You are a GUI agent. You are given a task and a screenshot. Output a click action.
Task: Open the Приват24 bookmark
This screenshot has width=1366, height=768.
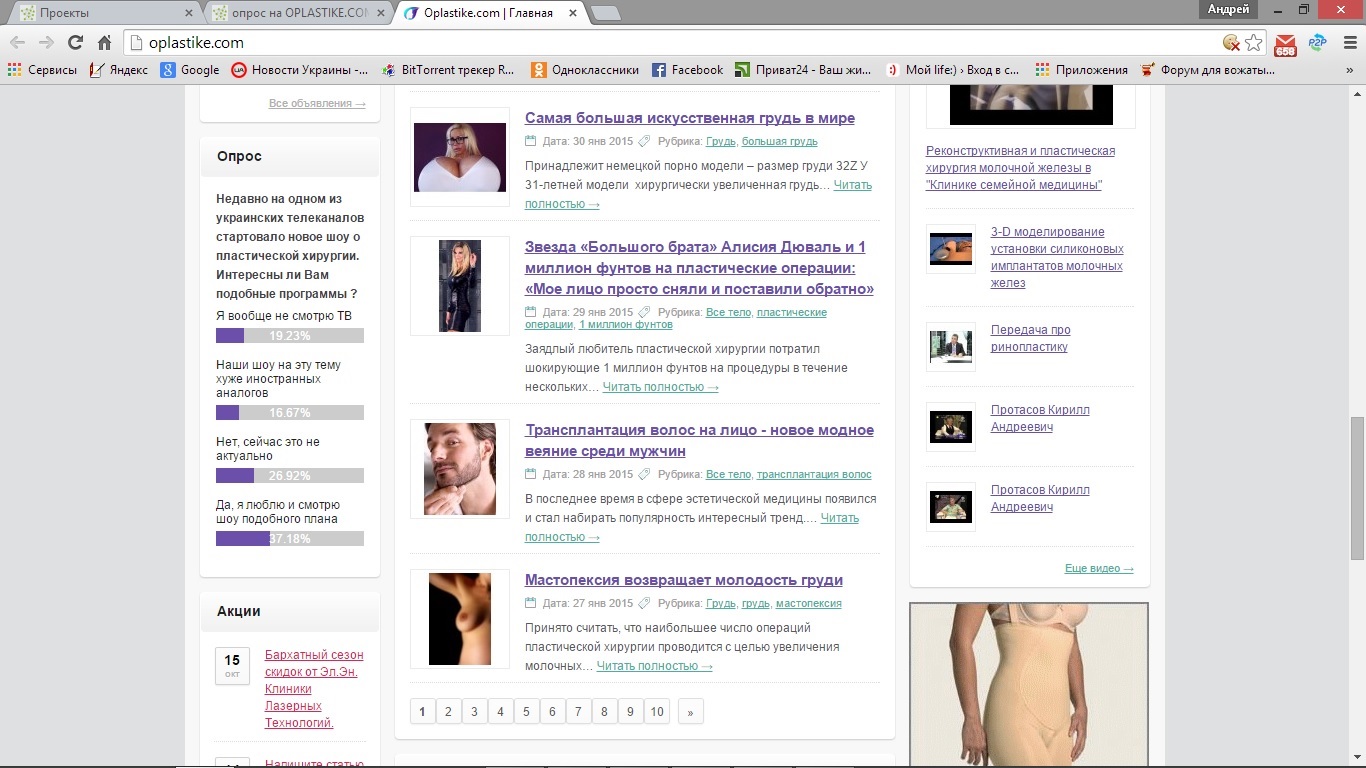(x=804, y=70)
